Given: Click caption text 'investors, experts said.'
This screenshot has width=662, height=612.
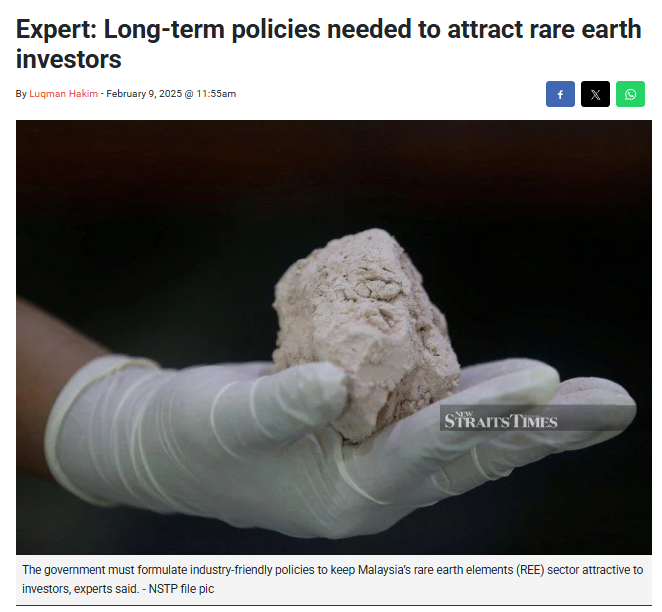Looking at the screenshot, I should (x=80, y=589).
